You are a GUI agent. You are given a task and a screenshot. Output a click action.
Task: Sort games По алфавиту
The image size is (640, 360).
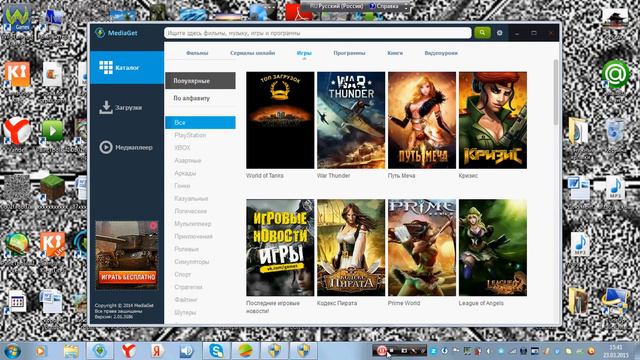point(200,98)
